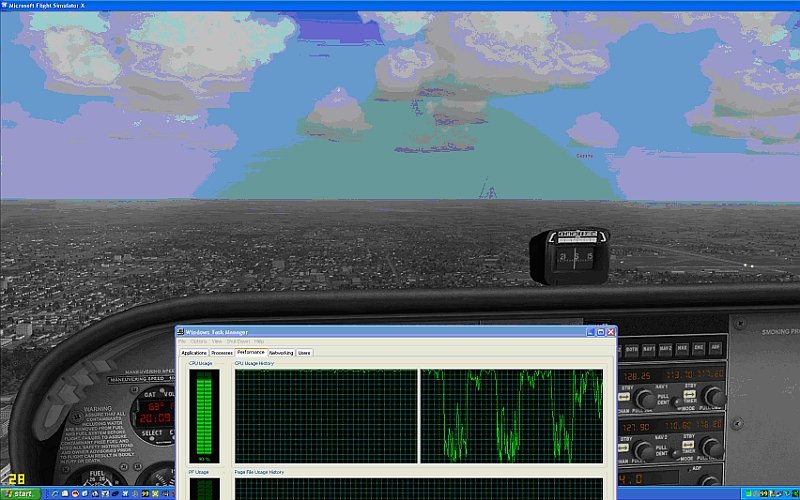Toggle the BOTH audio panel button
Image resolution: width=800 pixels, height=500 pixels.
pyautogui.click(x=632, y=349)
